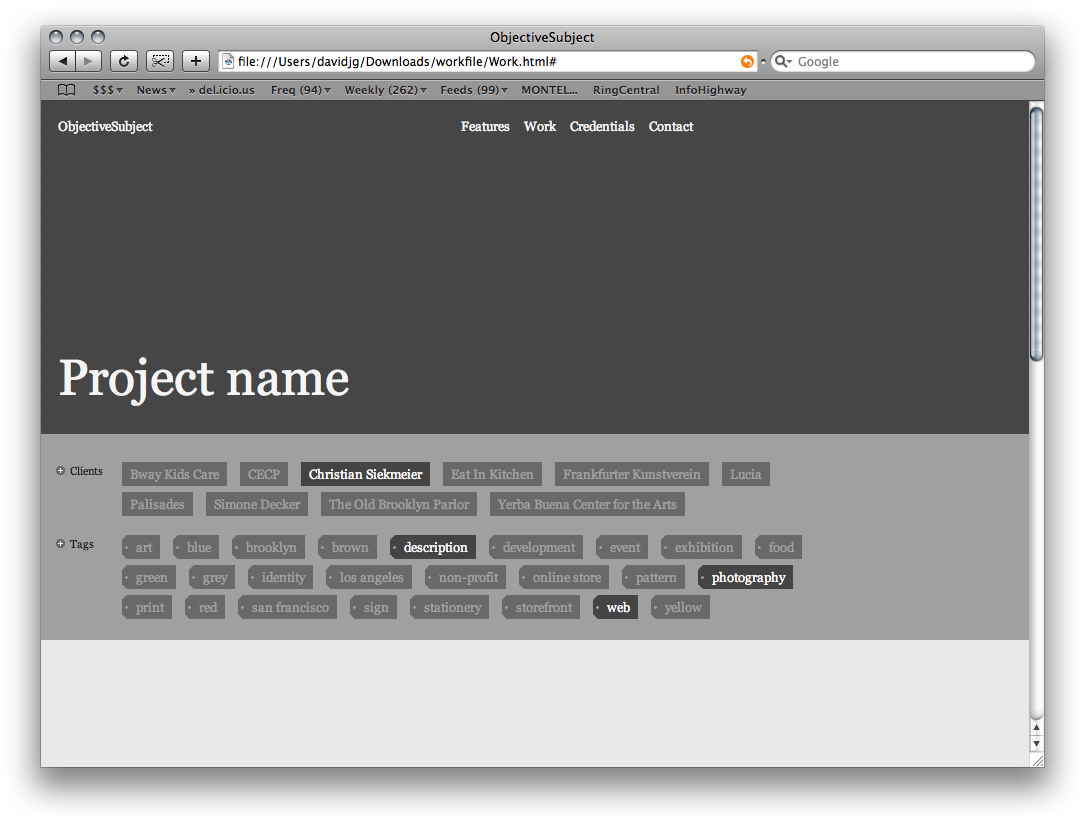1085x823 pixels.
Task: Go back using Safari's back arrow
Action: [x=62, y=61]
